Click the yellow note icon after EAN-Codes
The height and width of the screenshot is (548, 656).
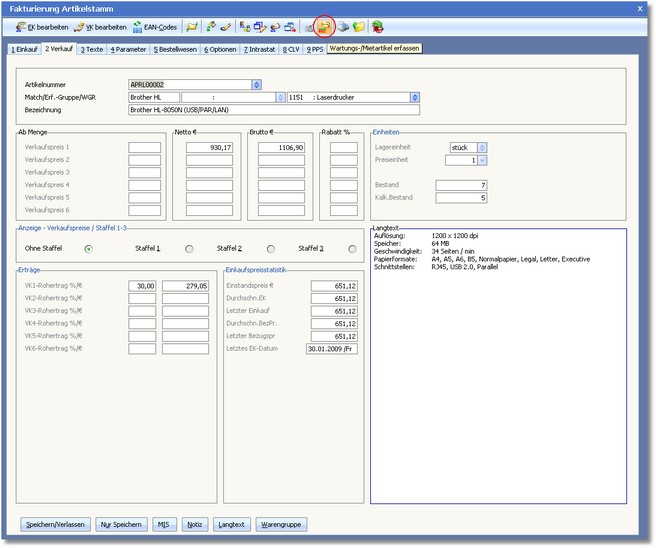(190, 27)
